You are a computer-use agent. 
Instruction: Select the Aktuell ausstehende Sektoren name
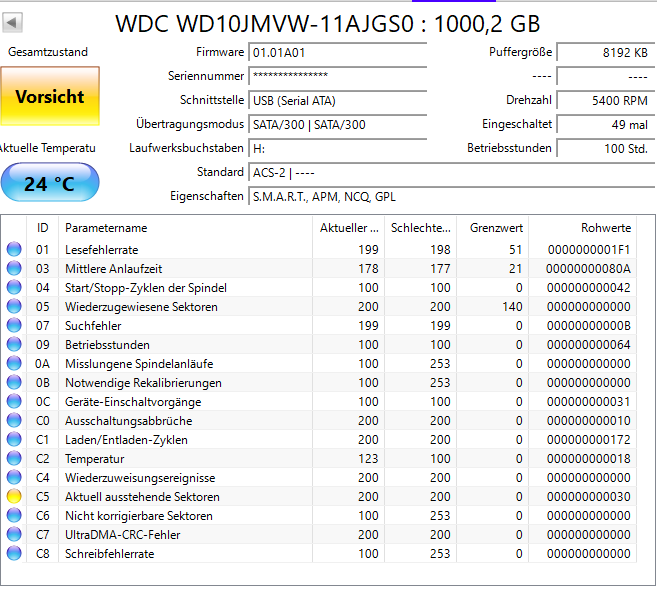tap(142, 497)
